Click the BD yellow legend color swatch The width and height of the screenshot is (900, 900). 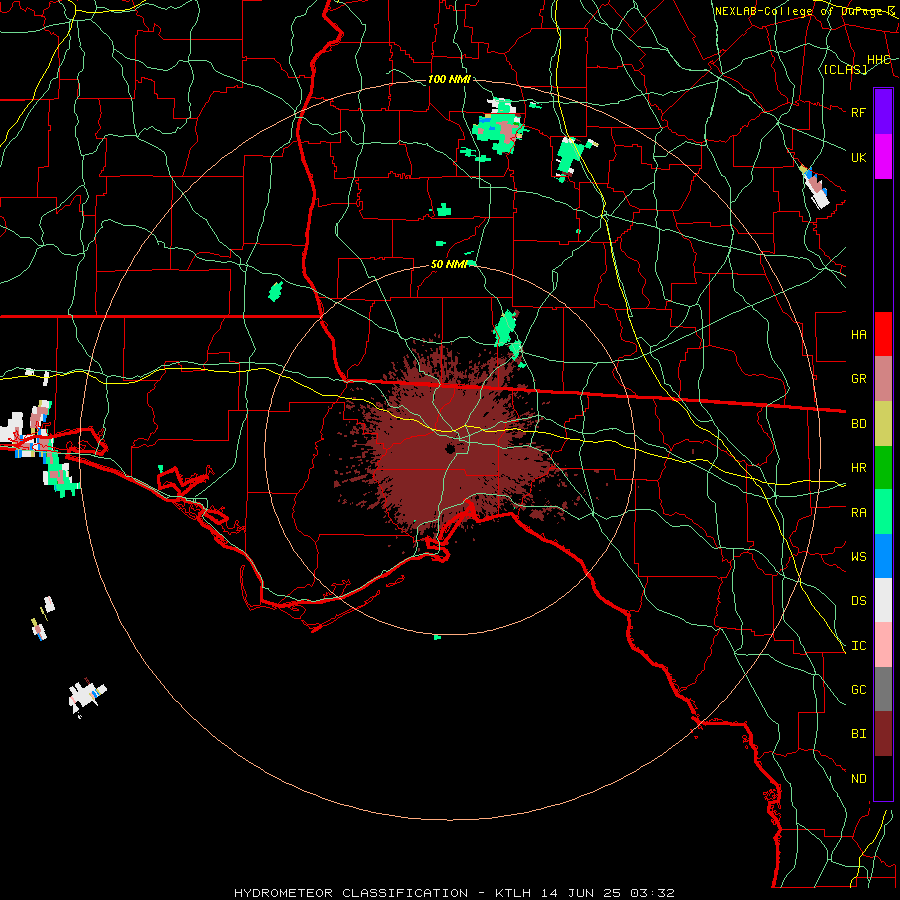tap(883, 423)
